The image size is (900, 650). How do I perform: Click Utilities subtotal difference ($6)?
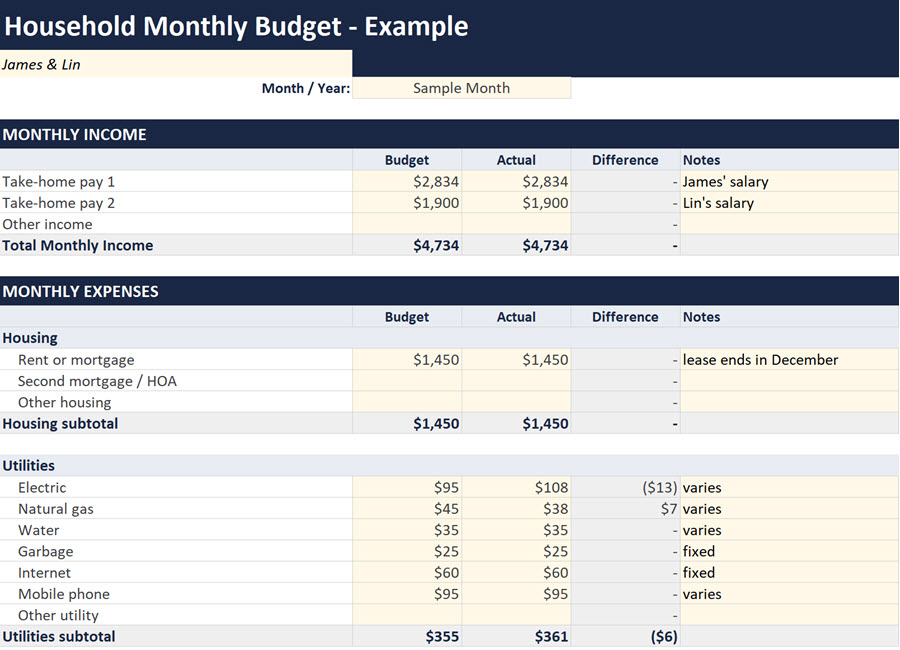(626, 636)
